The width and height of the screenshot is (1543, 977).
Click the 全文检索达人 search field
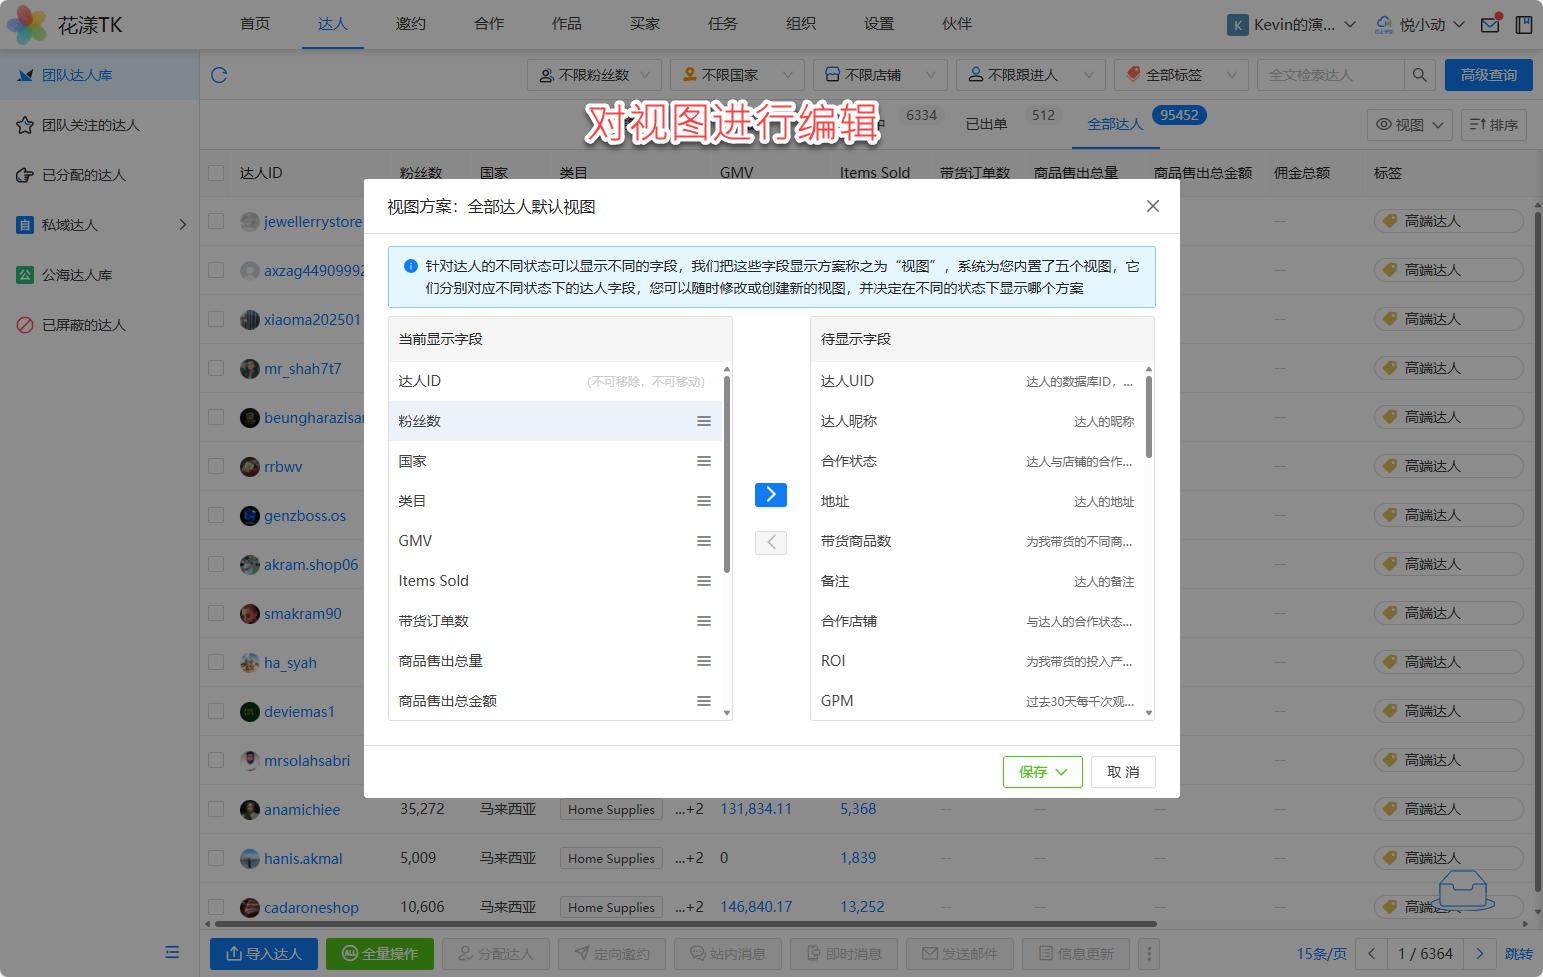(1330, 75)
